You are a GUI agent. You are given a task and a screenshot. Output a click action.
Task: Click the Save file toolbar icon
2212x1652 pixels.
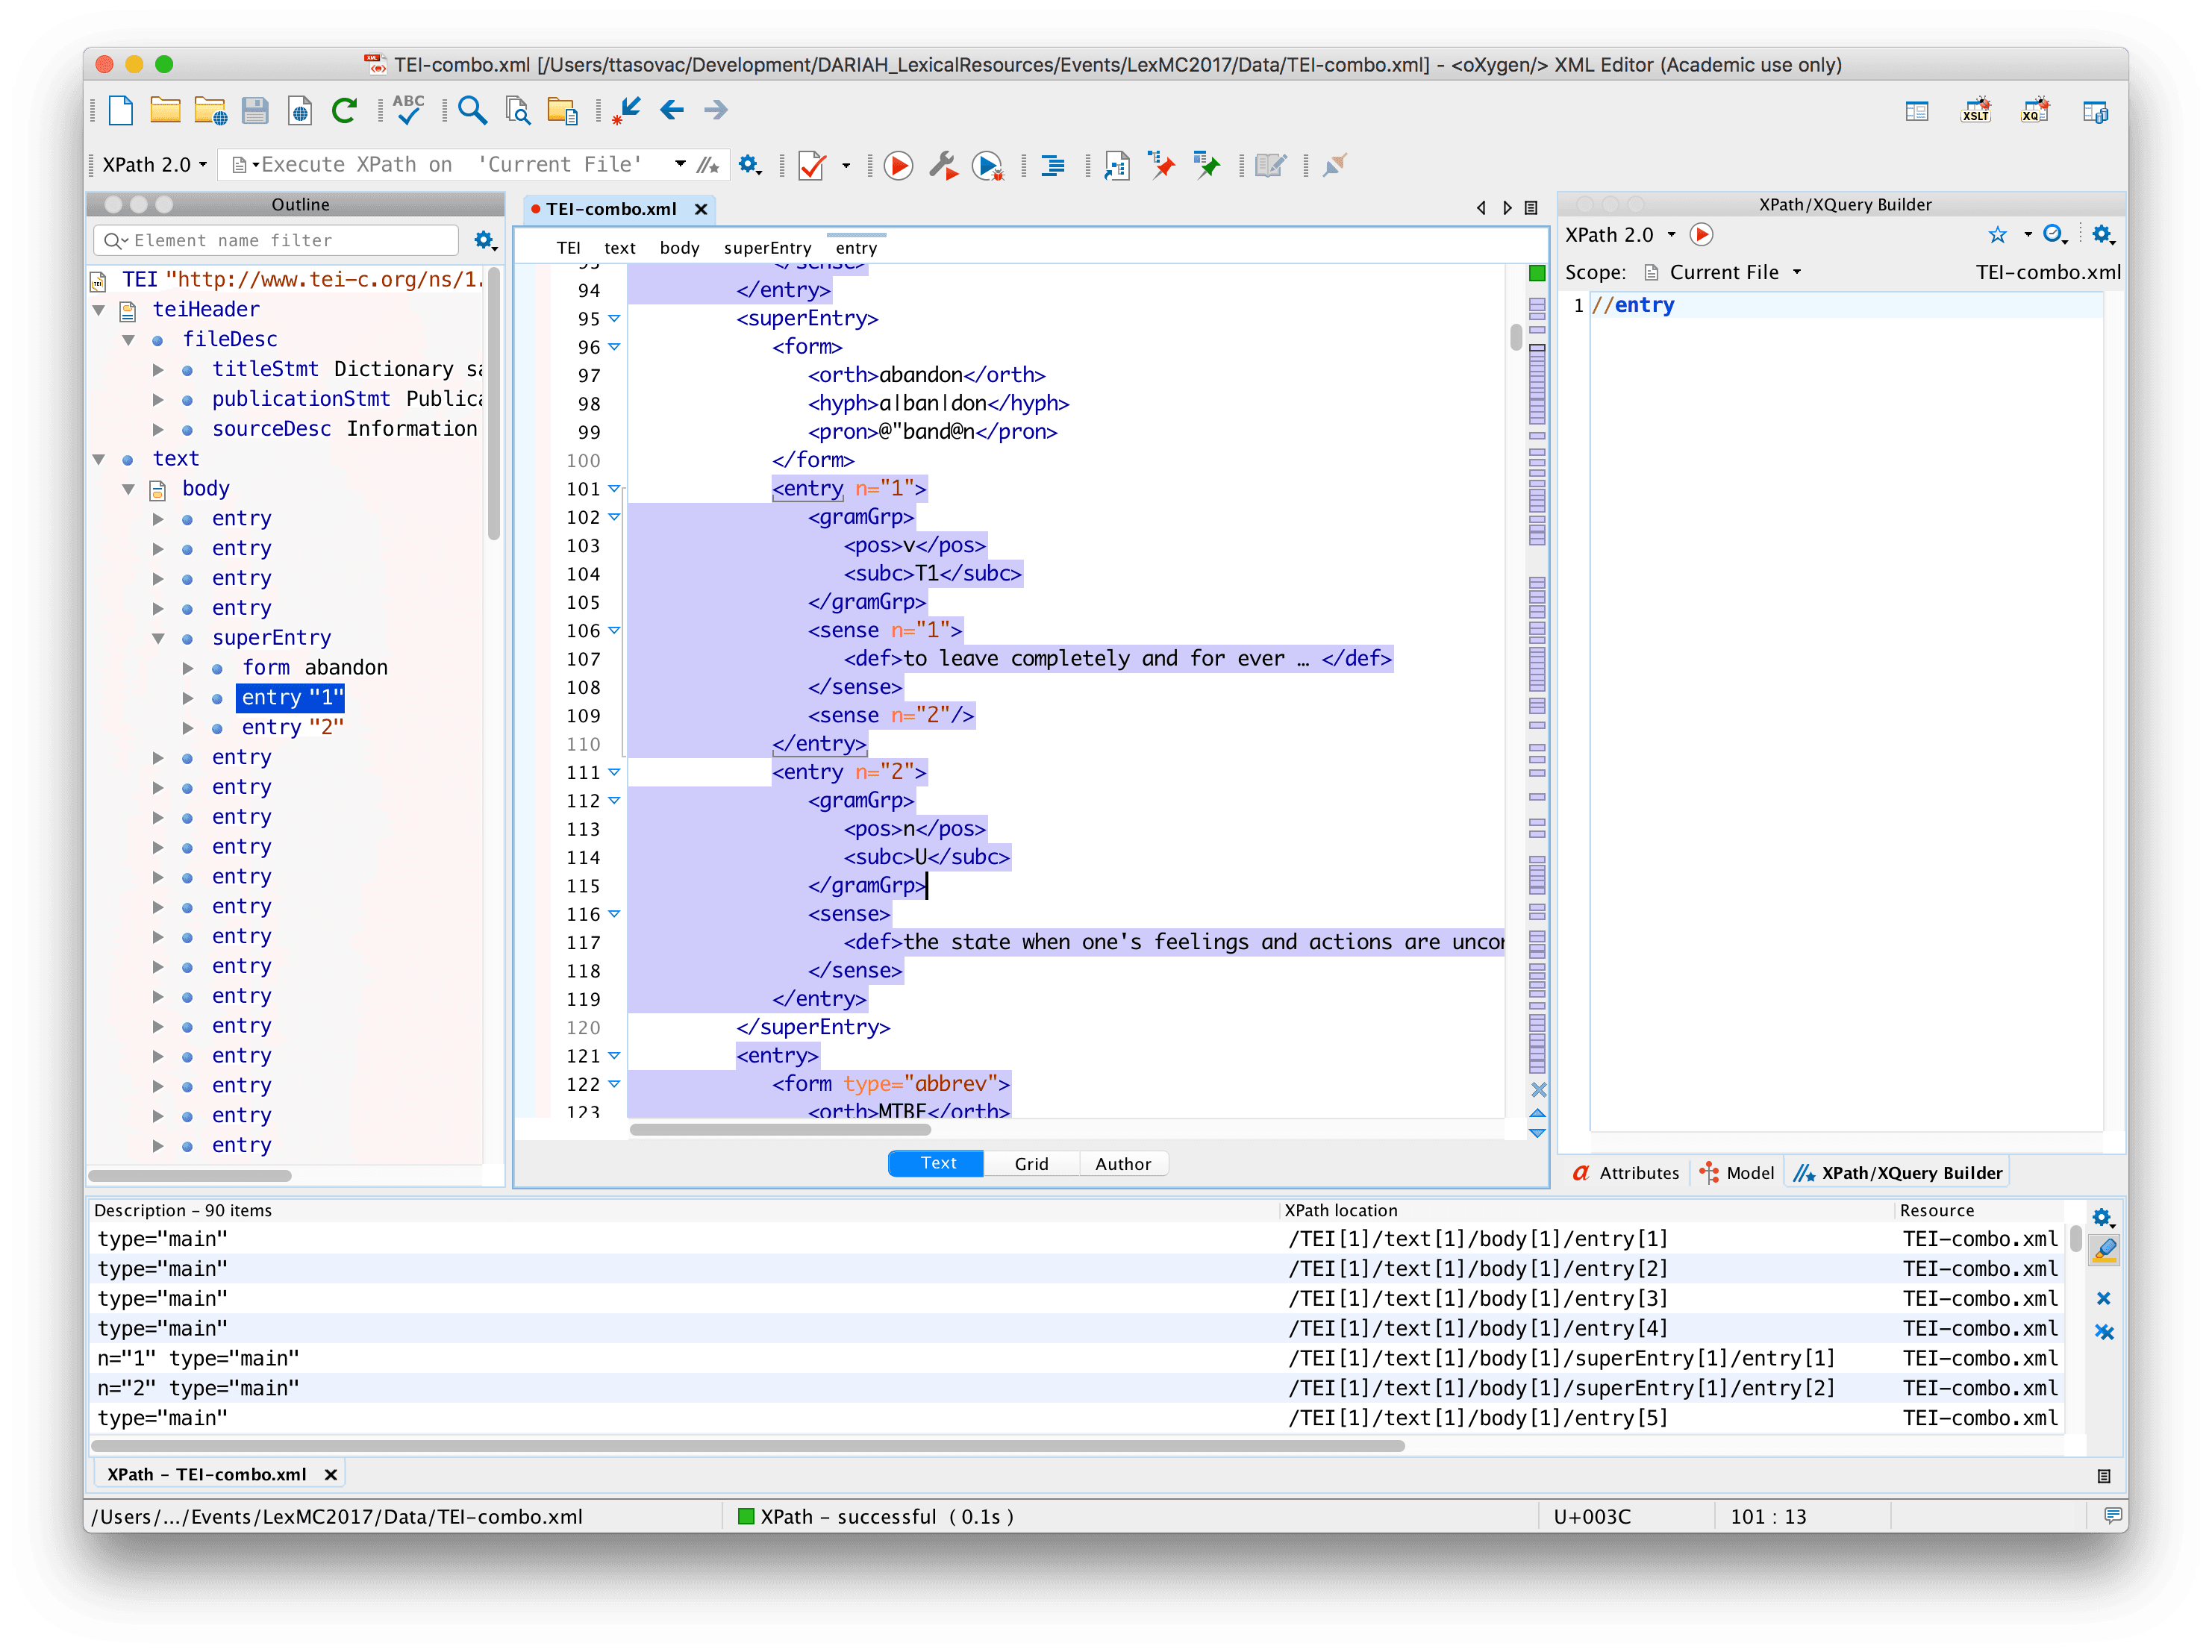click(255, 110)
